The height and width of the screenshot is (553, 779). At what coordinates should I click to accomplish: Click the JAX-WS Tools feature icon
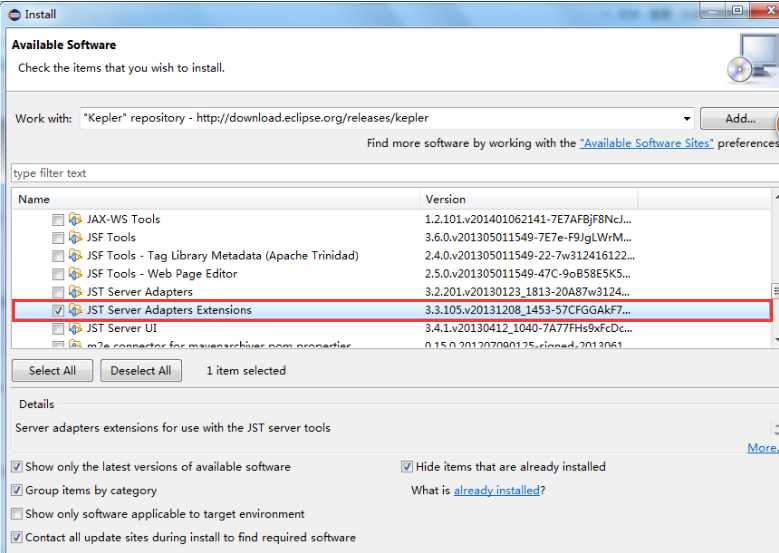[75, 219]
